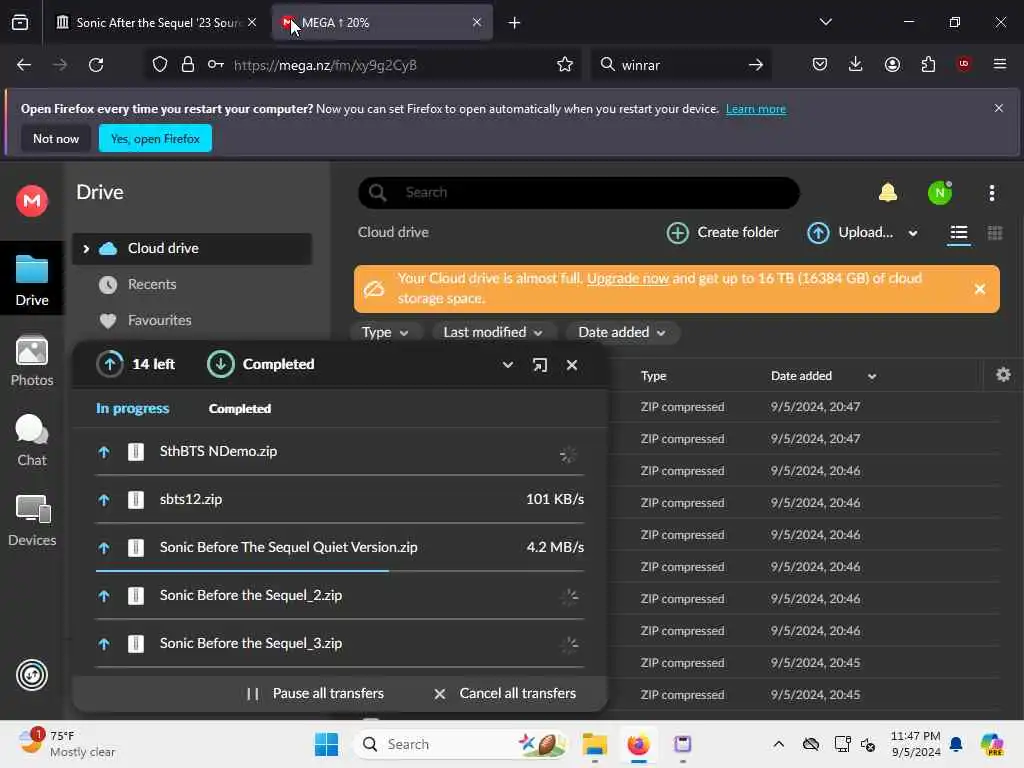Show hidden system tray icons
Viewport: 1024px width, 768px height.
(x=778, y=744)
